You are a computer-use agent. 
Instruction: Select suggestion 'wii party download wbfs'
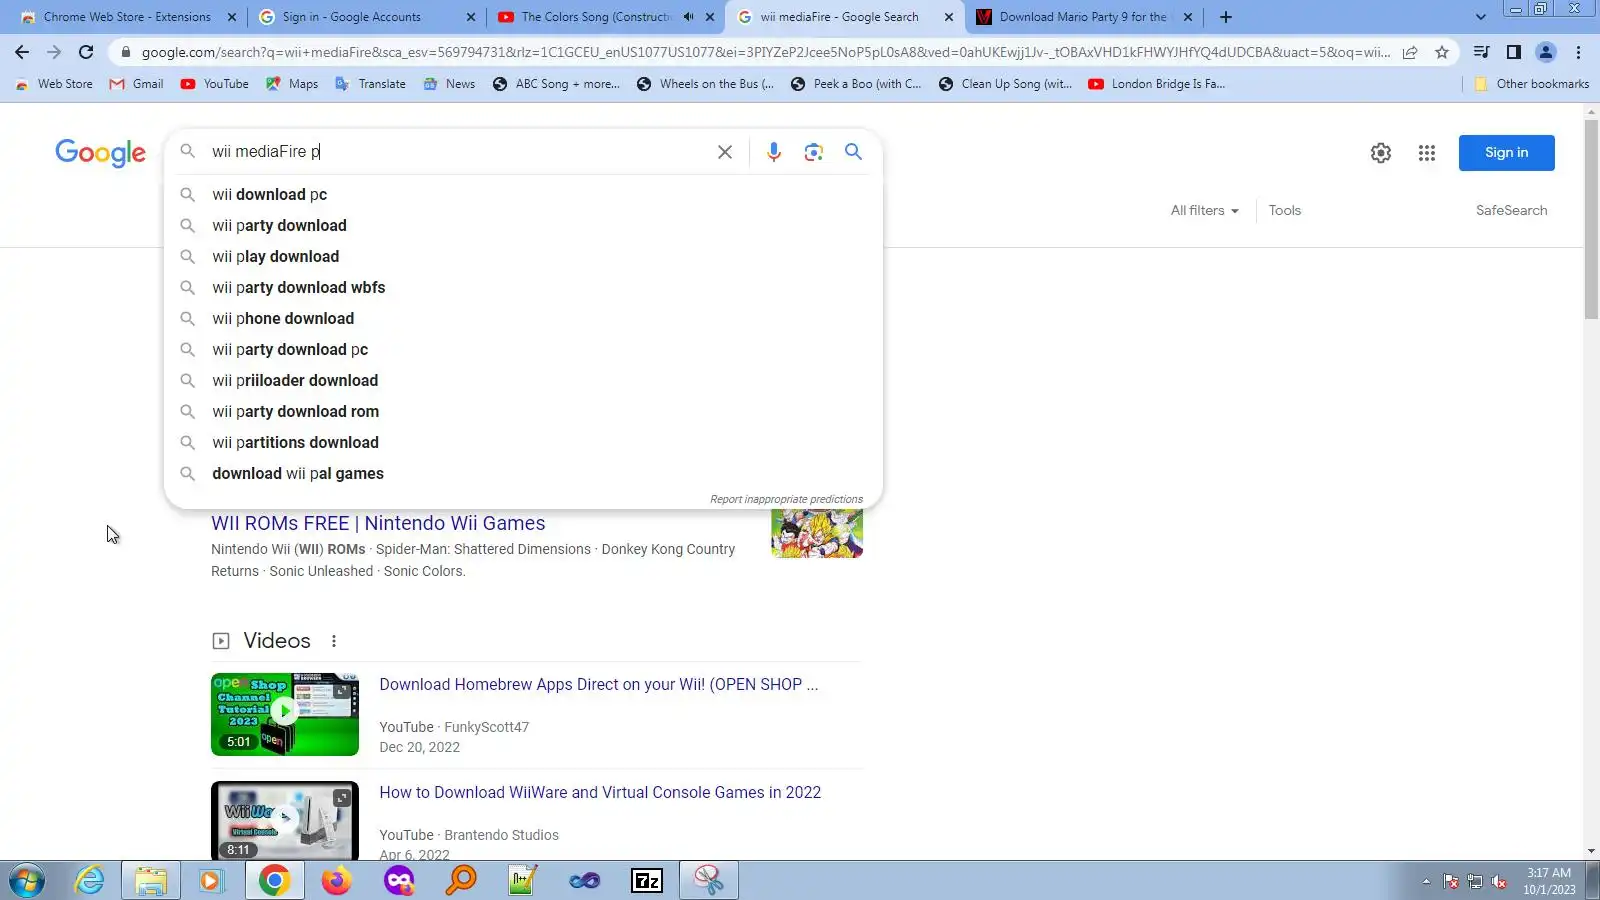(x=523, y=288)
